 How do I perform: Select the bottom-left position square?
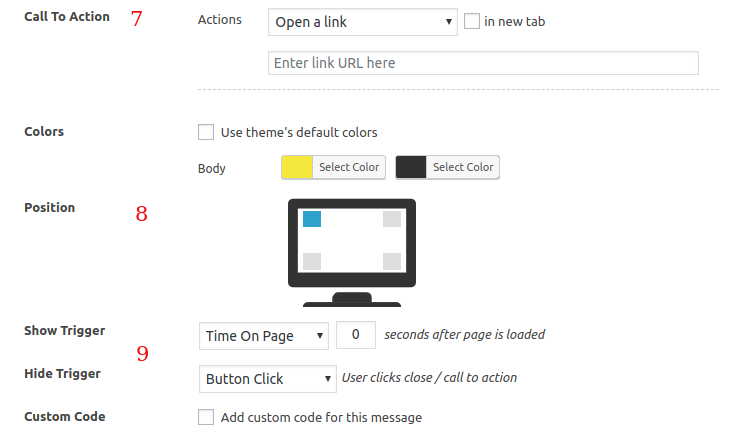312,261
